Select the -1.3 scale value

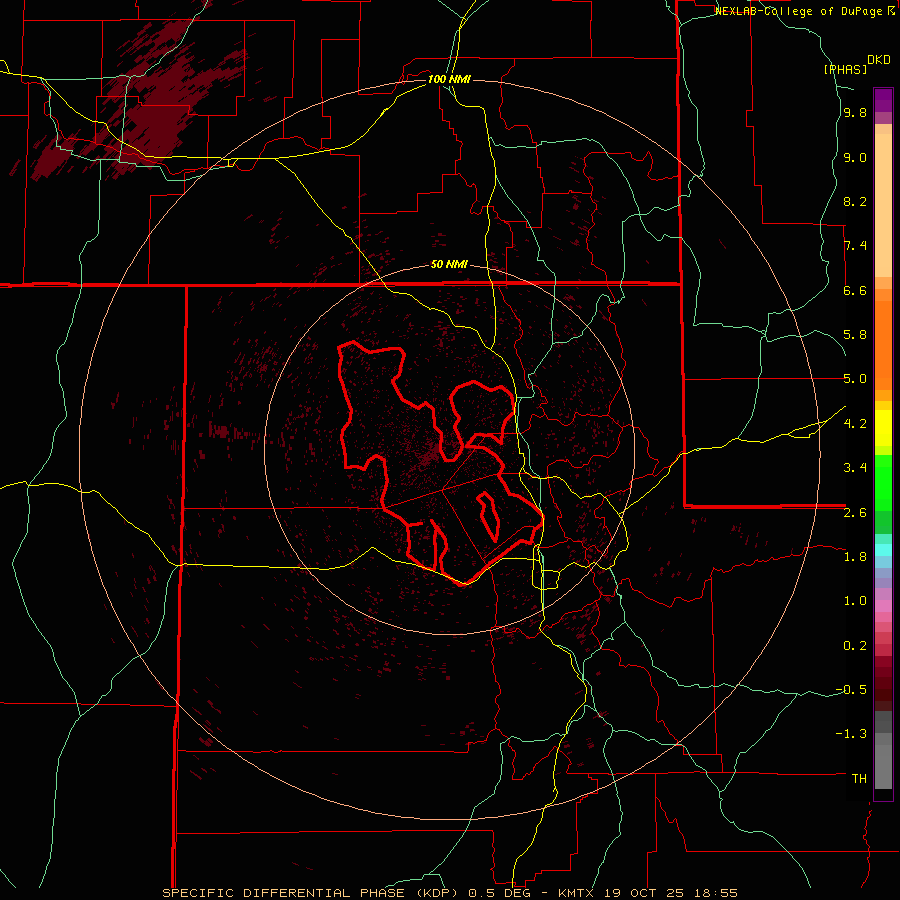pyautogui.click(x=851, y=734)
